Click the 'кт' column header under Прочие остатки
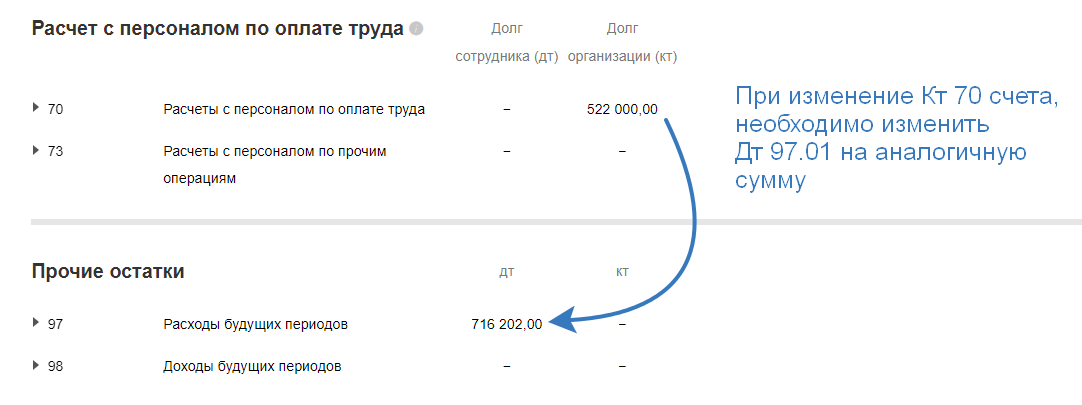 622,272
